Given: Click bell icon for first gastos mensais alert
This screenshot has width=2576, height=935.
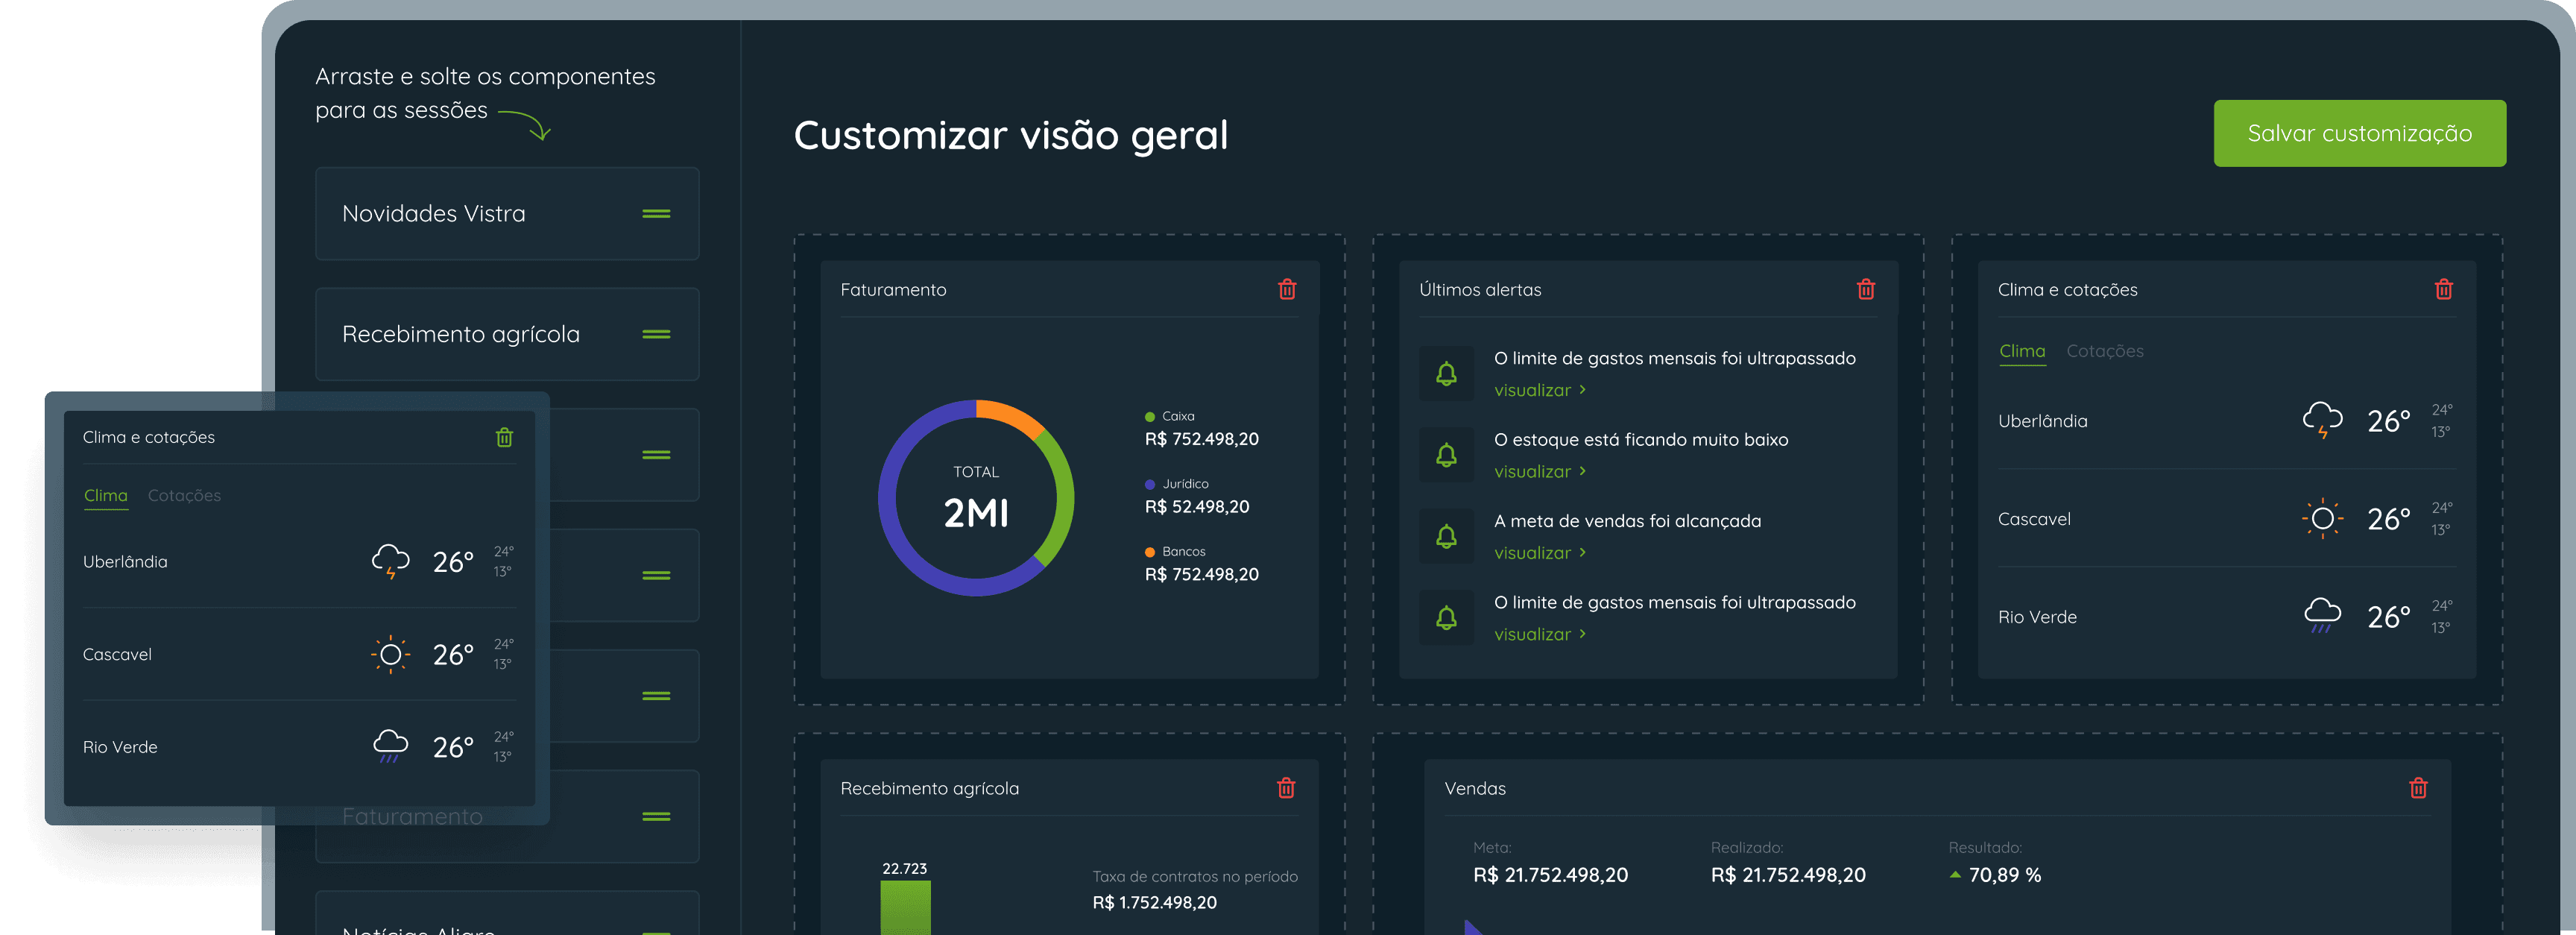Looking at the screenshot, I should 1446,374.
